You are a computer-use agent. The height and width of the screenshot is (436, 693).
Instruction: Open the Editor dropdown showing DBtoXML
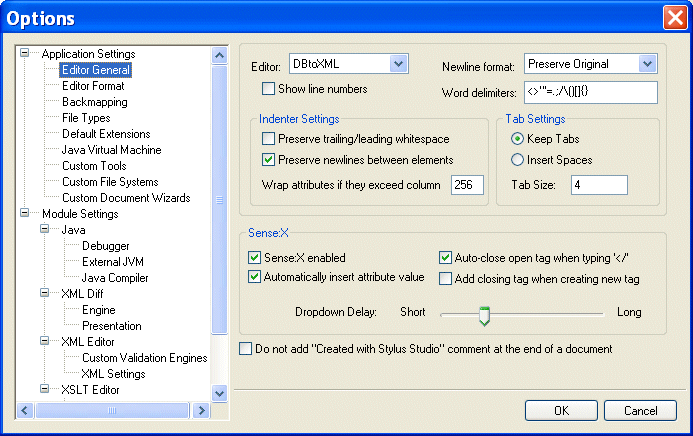(x=399, y=64)
